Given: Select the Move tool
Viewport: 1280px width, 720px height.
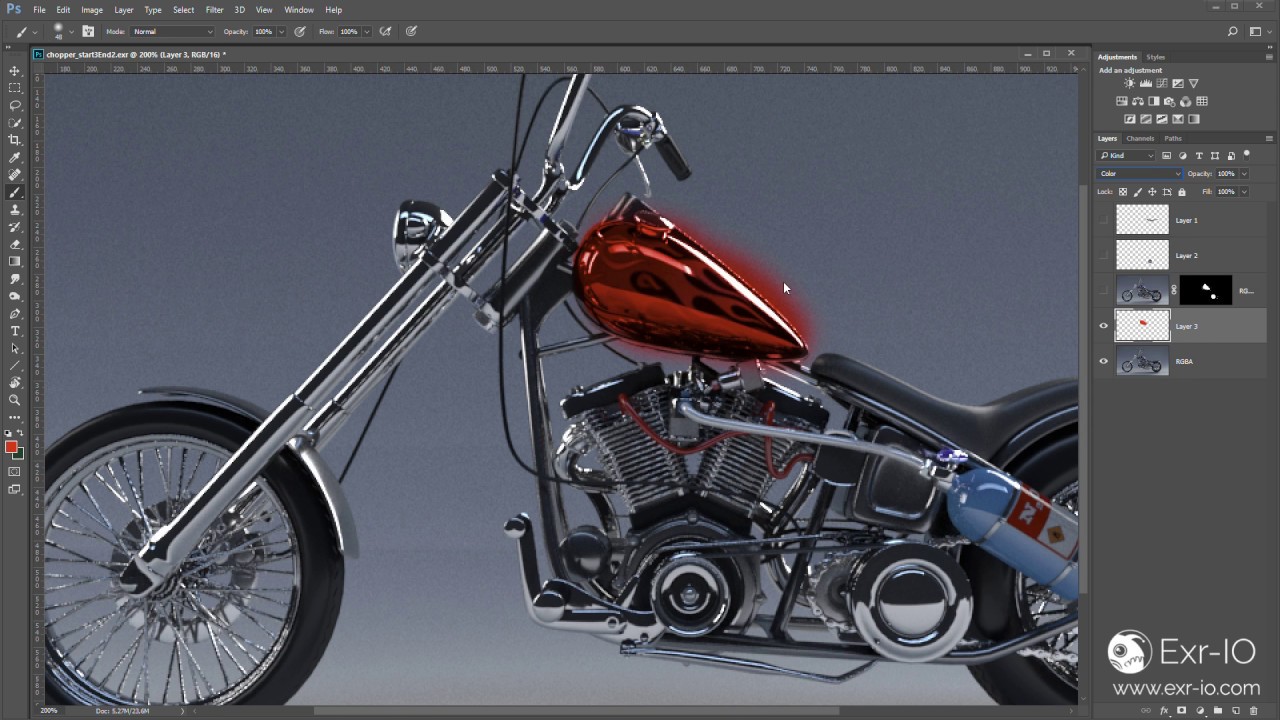Looking at the screenshot, I should (14, 71).
